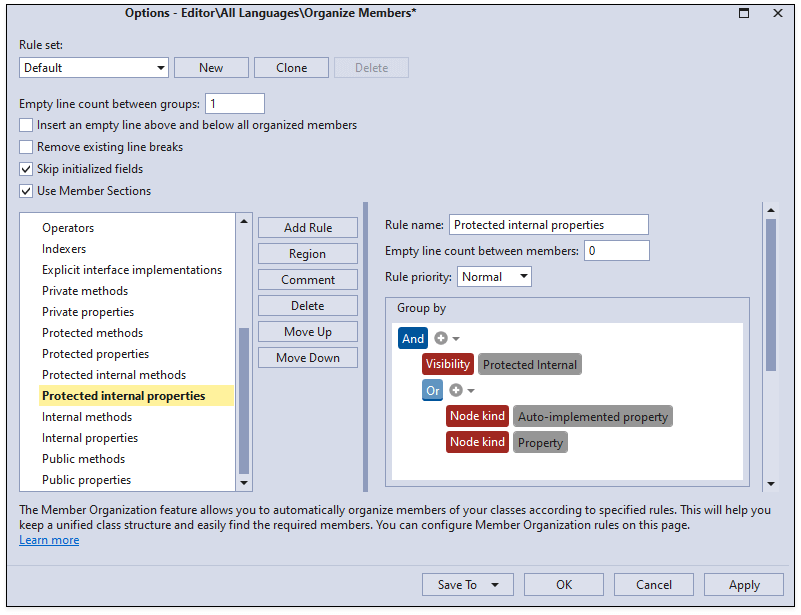
Task: Click the Learn more link
Action: click(48, 539)
